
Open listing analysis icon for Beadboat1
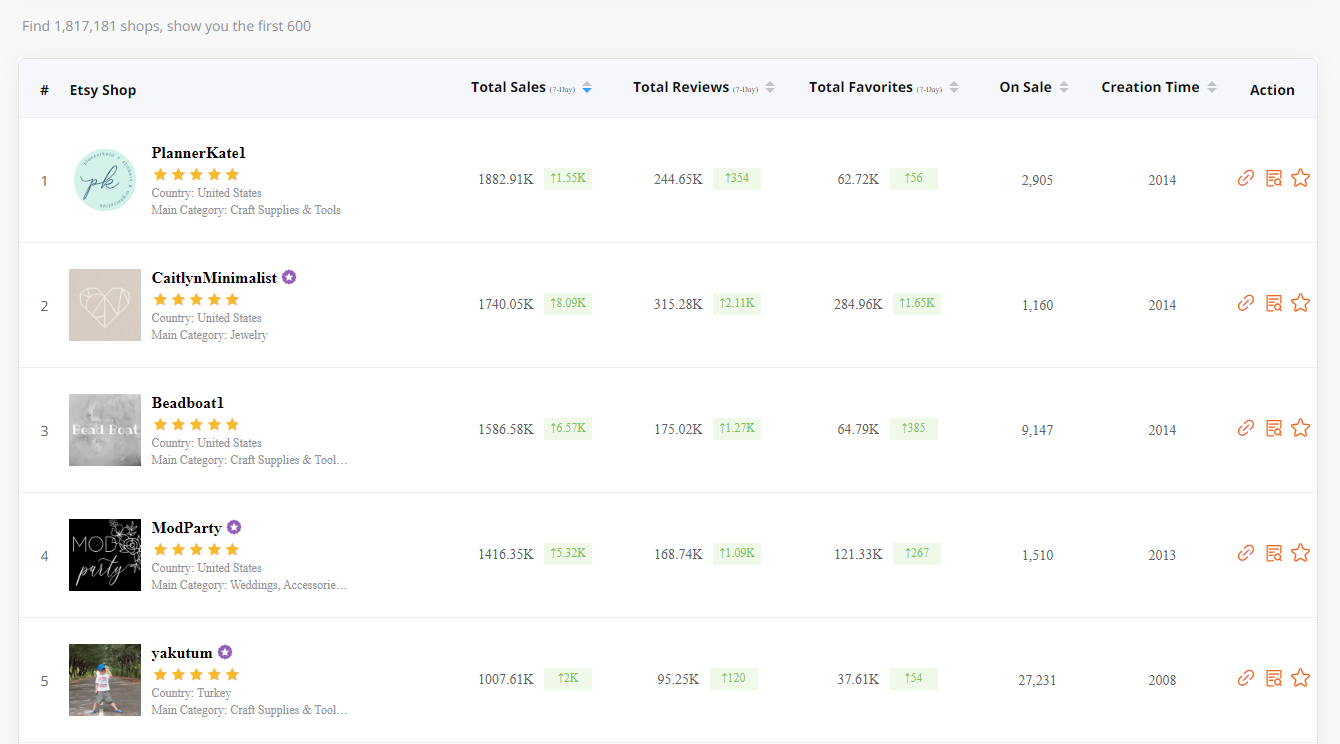[x=1273, y=427]
